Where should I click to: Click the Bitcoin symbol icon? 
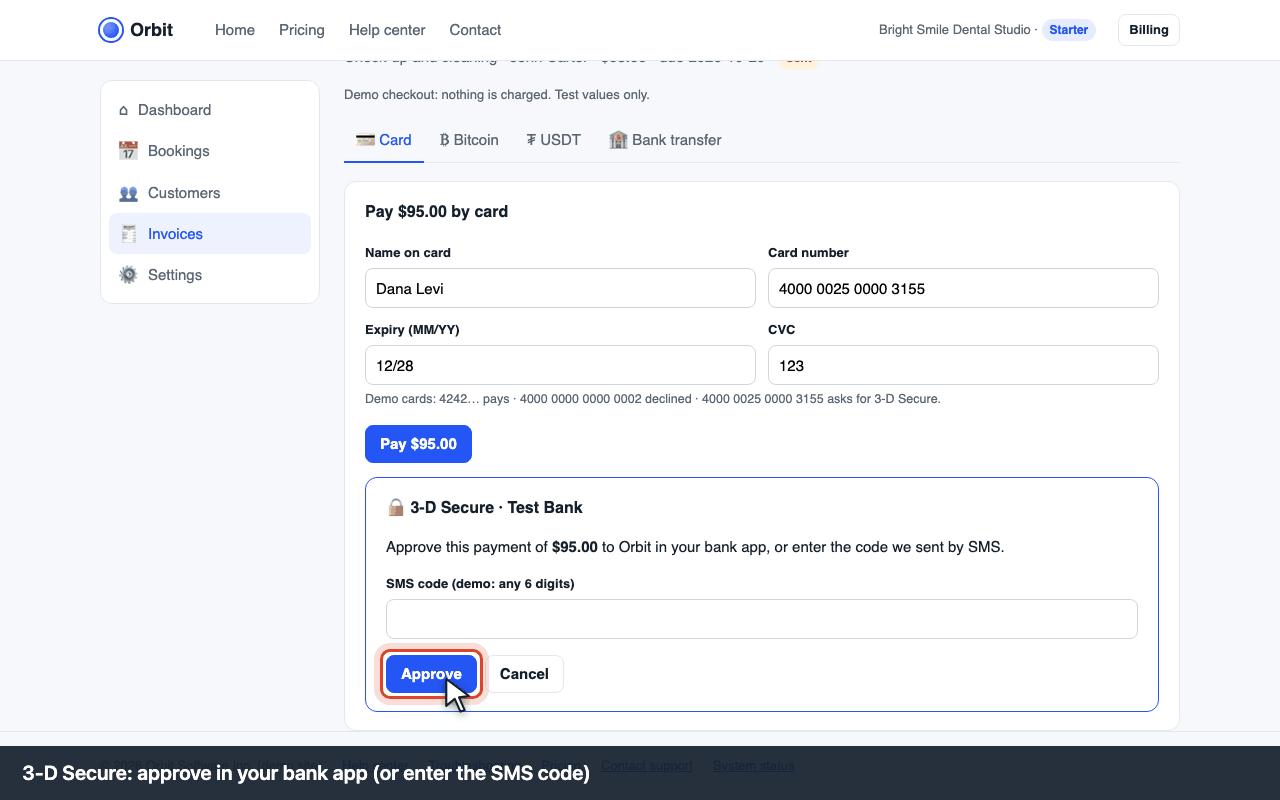(444, 140)
